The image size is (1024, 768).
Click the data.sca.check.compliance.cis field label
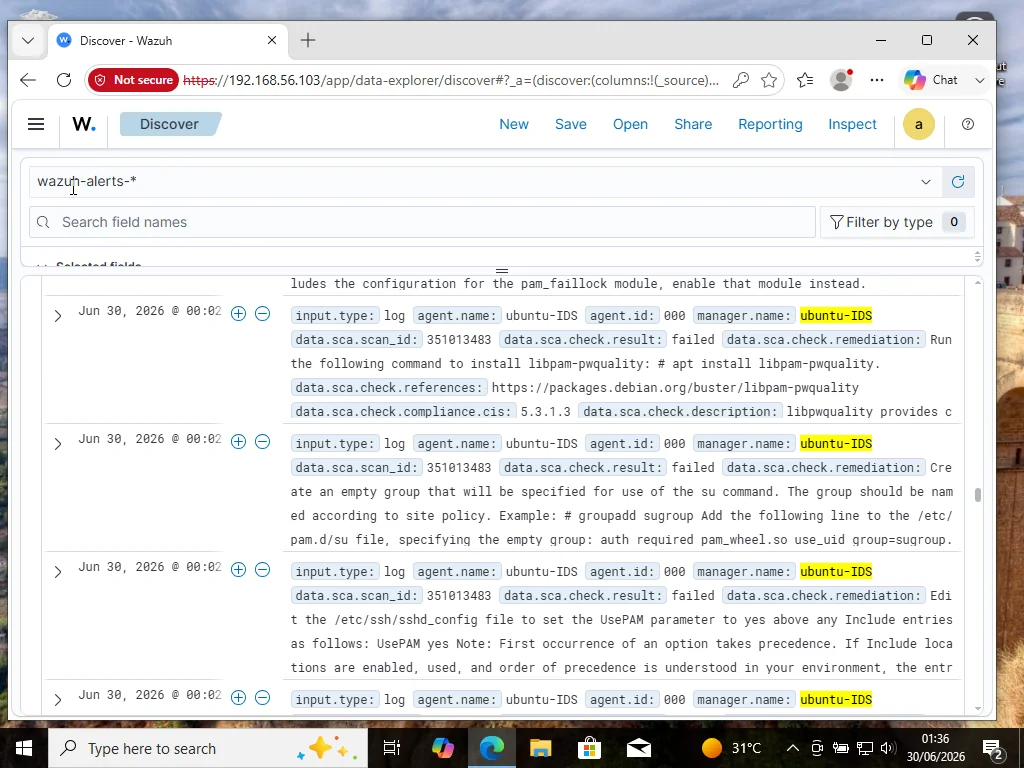pyautogui.click(x=403, y=411)
